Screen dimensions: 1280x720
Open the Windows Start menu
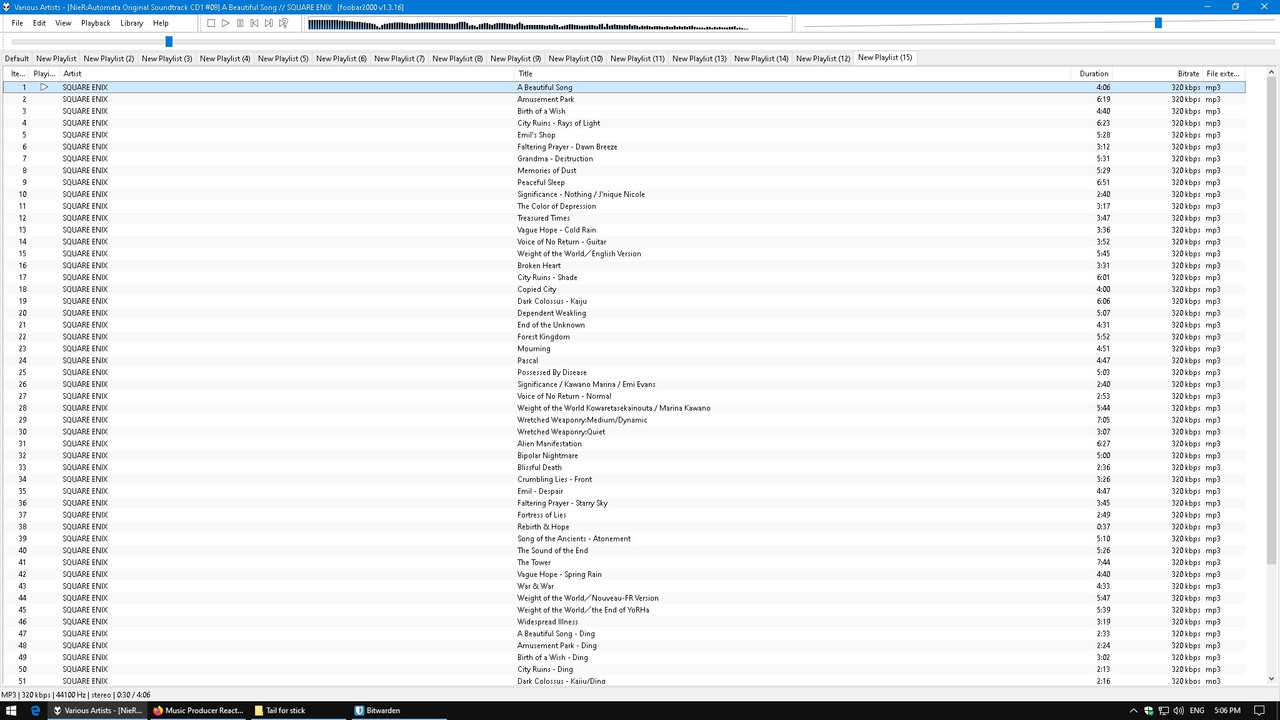12,710
